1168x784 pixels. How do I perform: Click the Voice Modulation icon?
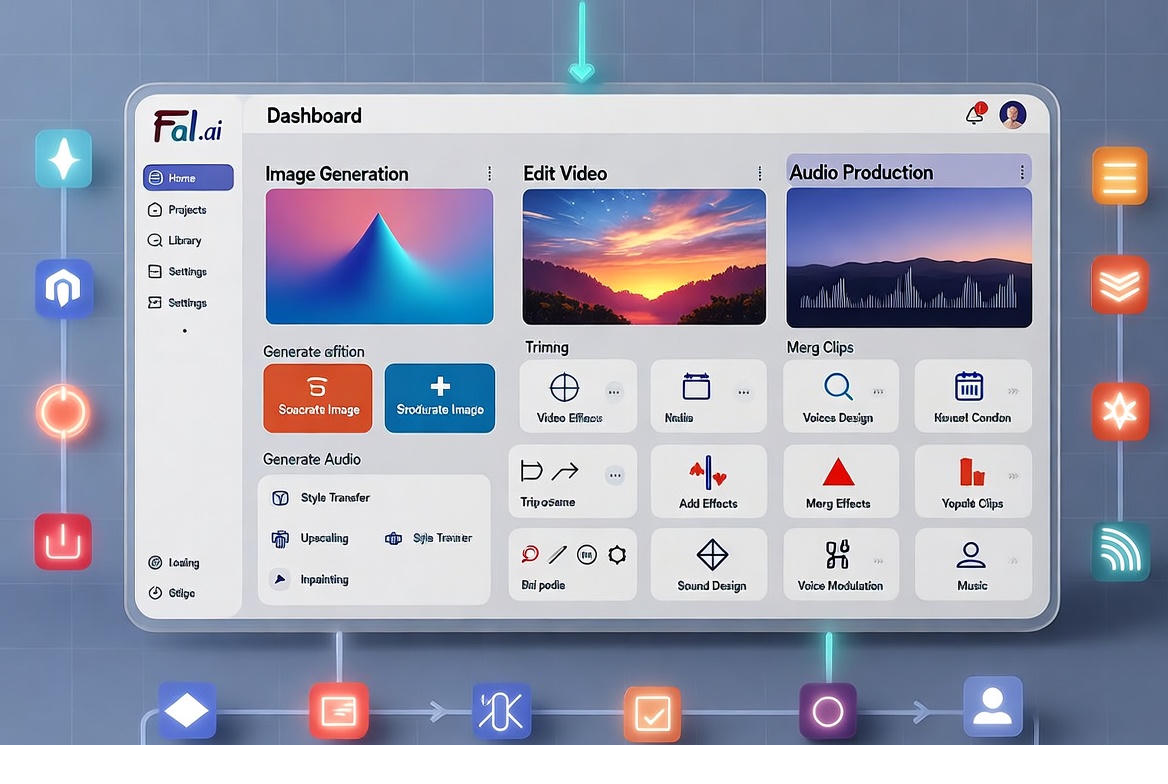(x=840, y=555)
